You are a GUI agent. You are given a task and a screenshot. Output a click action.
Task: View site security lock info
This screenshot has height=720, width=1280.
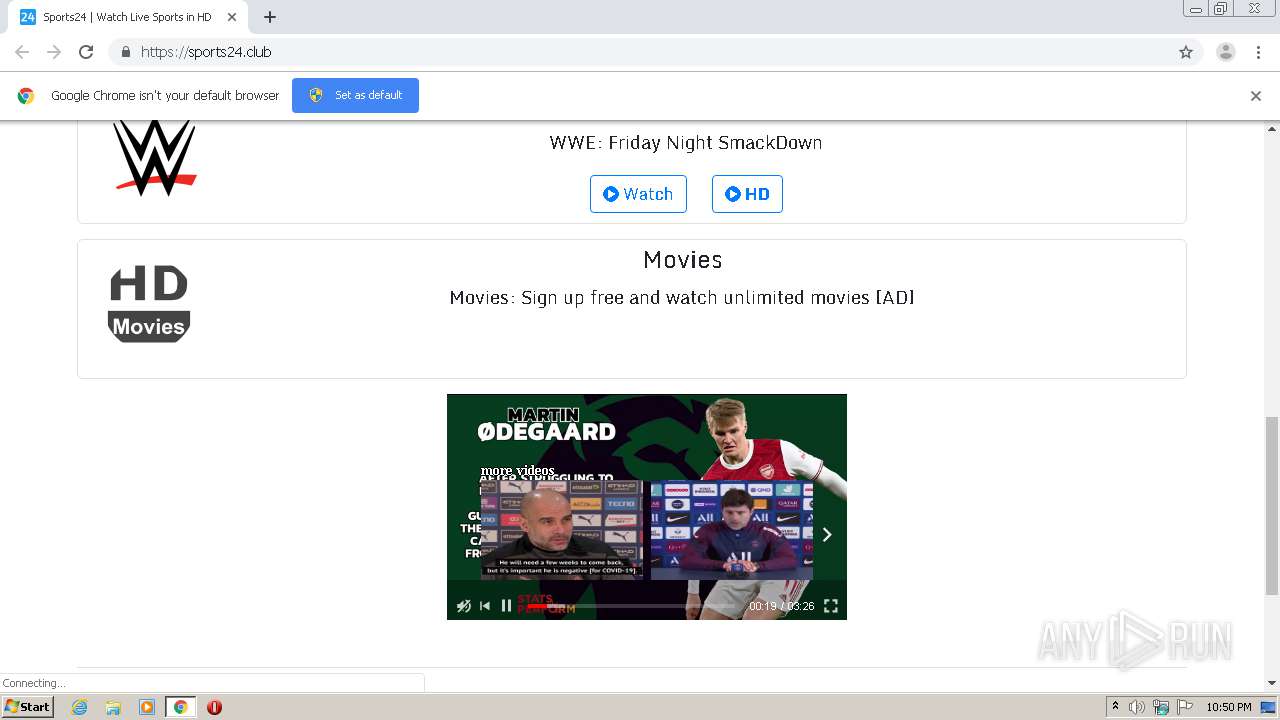pyautogui.click(x=125, y=52)
